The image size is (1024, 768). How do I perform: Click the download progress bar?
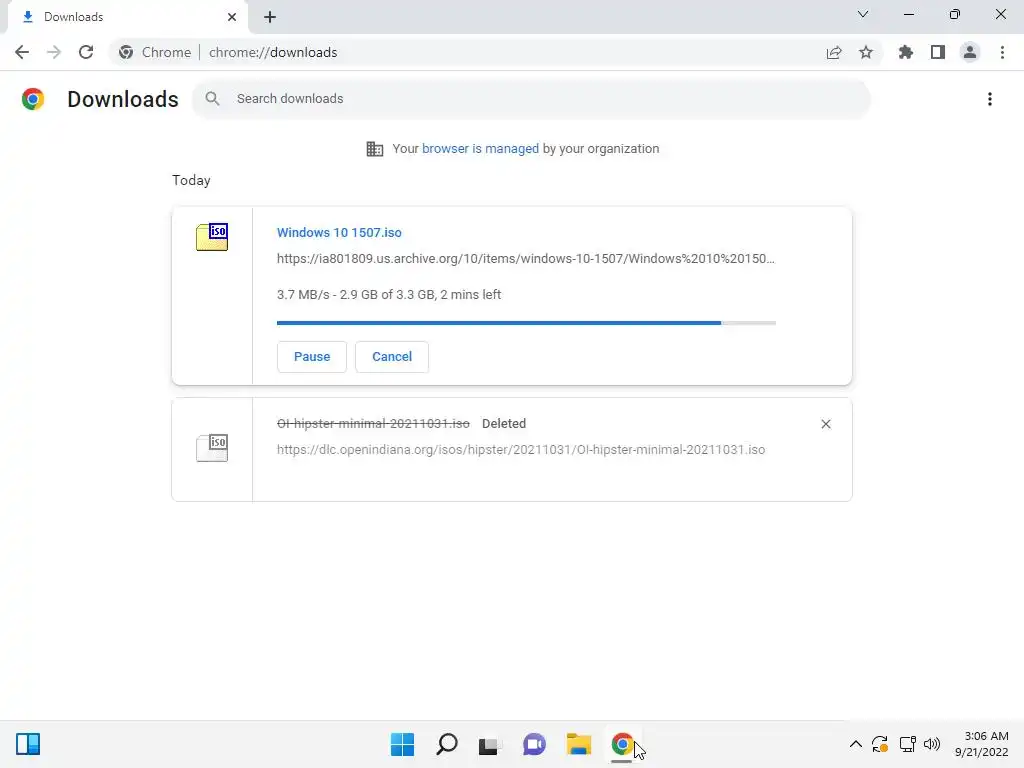(526, 323)
